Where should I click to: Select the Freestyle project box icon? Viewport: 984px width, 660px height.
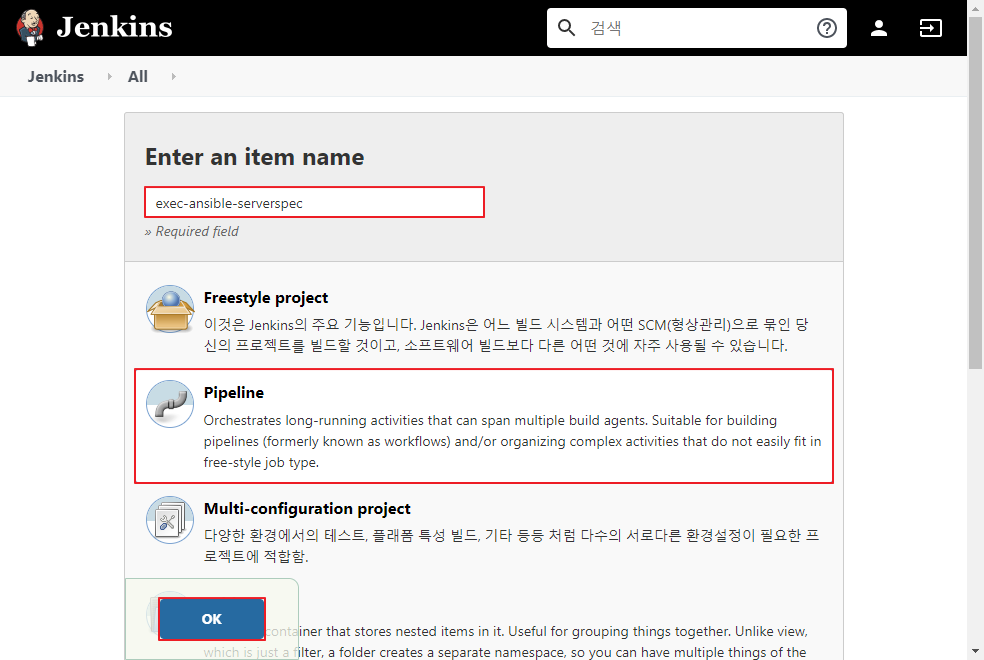pos(170,309)
